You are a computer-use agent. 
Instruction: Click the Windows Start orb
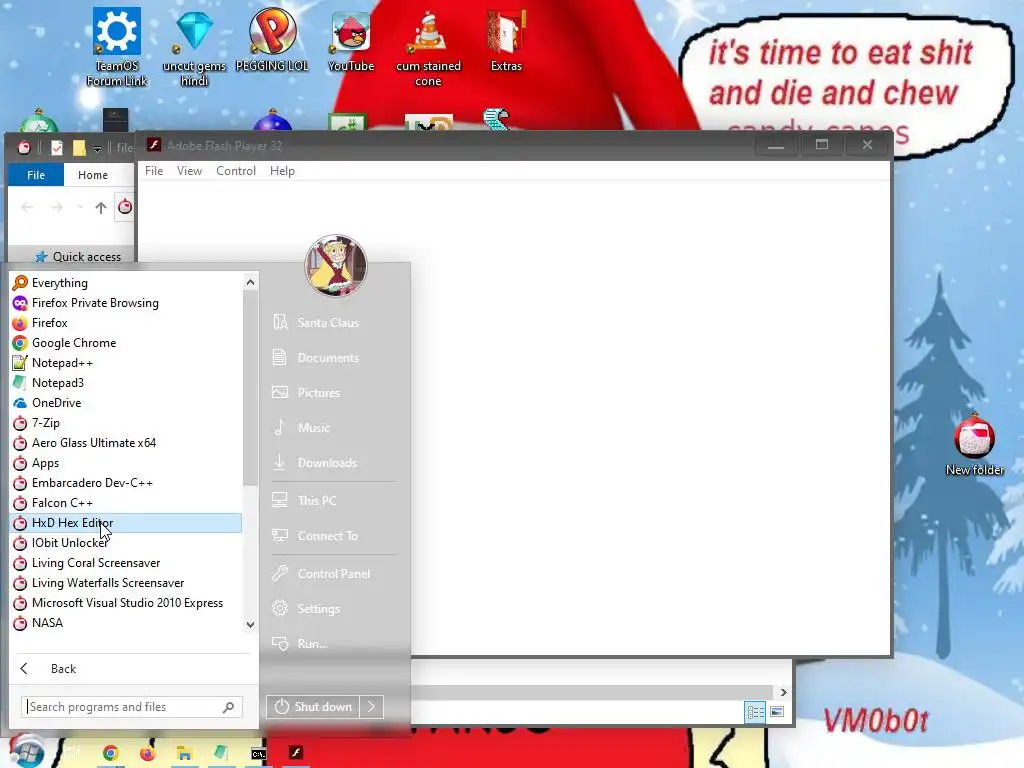[x=25, y=751]
